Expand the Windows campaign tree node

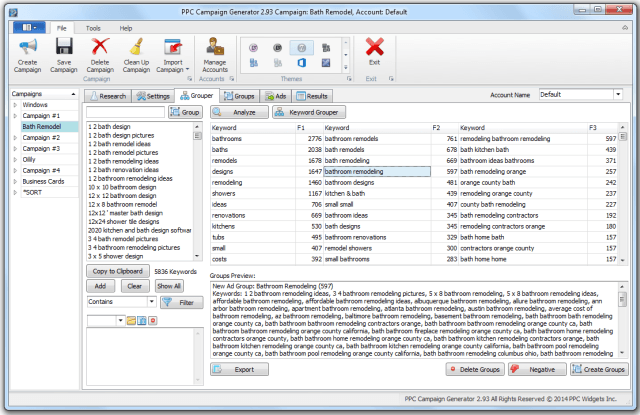(14, 105)
